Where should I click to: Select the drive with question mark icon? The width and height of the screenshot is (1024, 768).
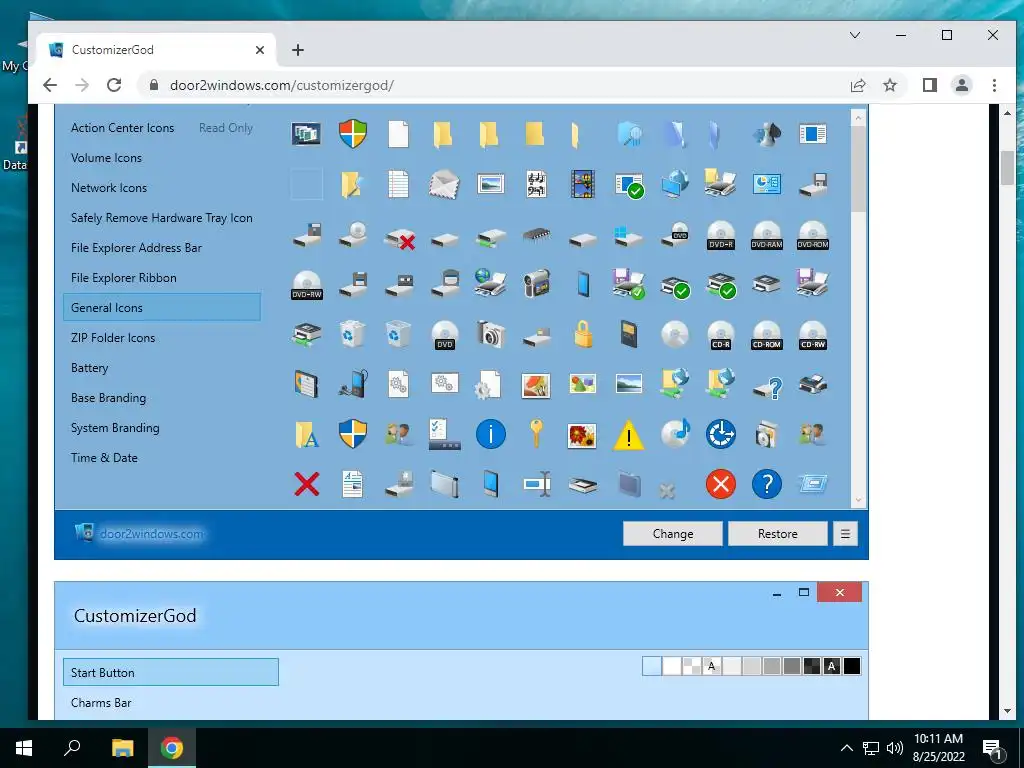point(767,387)
